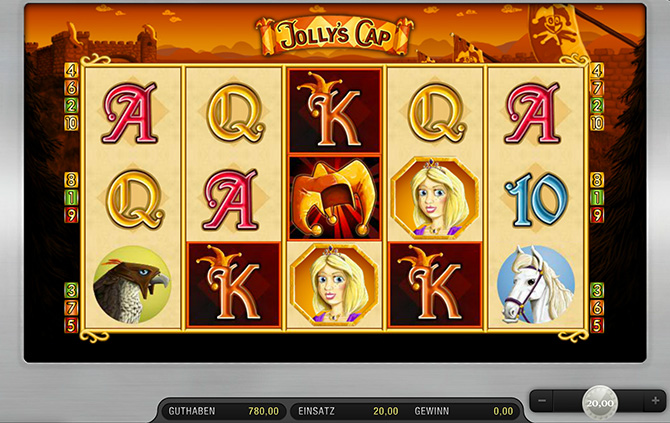Screen dimensions: 670x423
Task: Click the blue 10 symbol
Action: click(537, 199)
